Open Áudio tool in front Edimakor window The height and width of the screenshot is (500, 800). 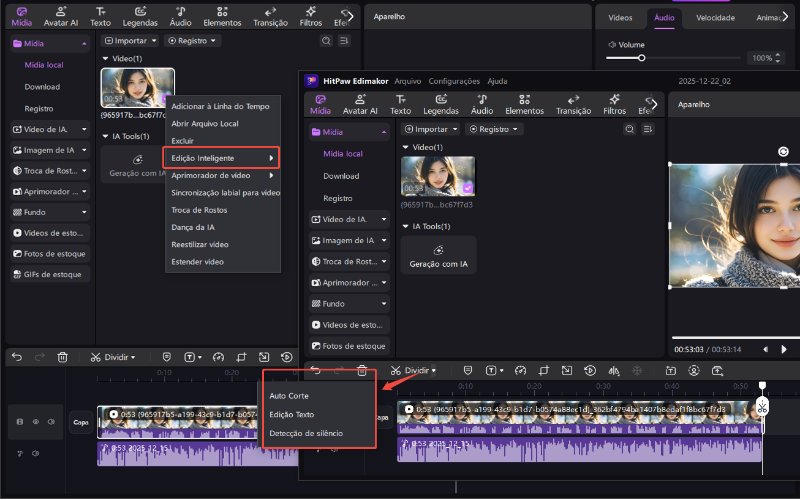[x=482, y=105]
